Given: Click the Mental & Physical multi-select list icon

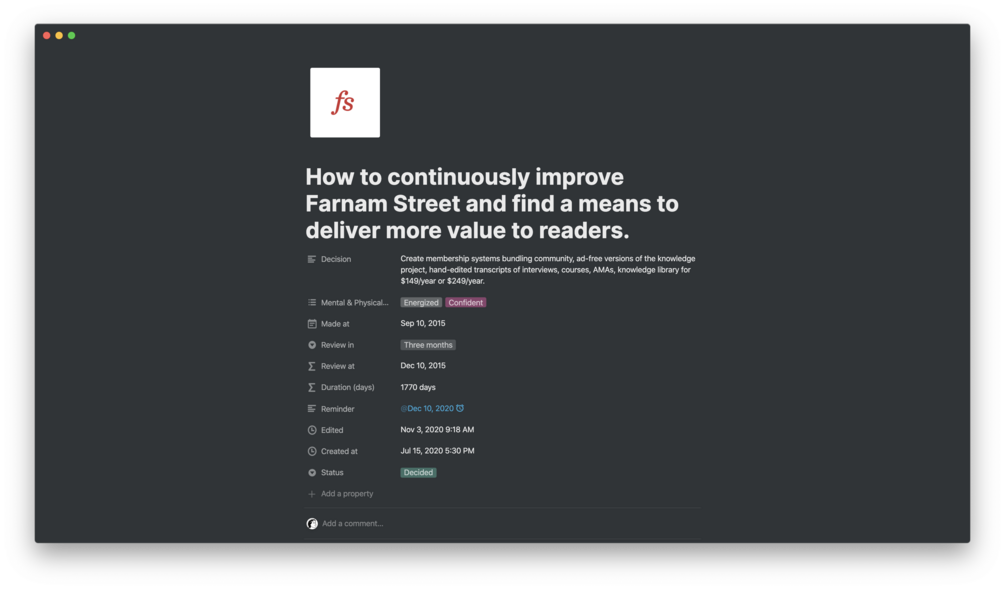Looking at the screenshot, I should (311, 303).
